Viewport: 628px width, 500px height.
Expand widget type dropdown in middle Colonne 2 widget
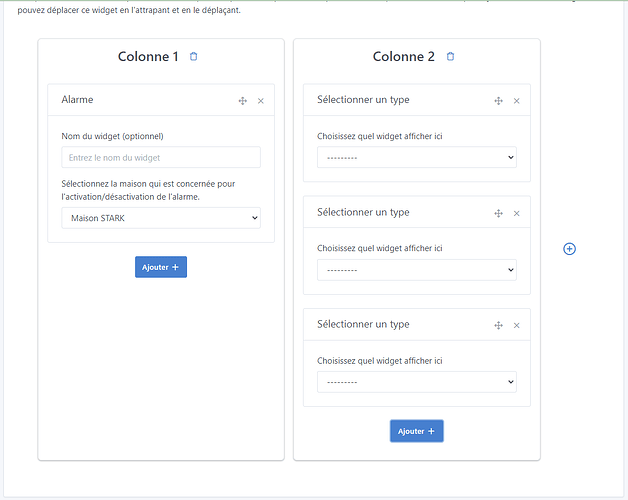416,270
